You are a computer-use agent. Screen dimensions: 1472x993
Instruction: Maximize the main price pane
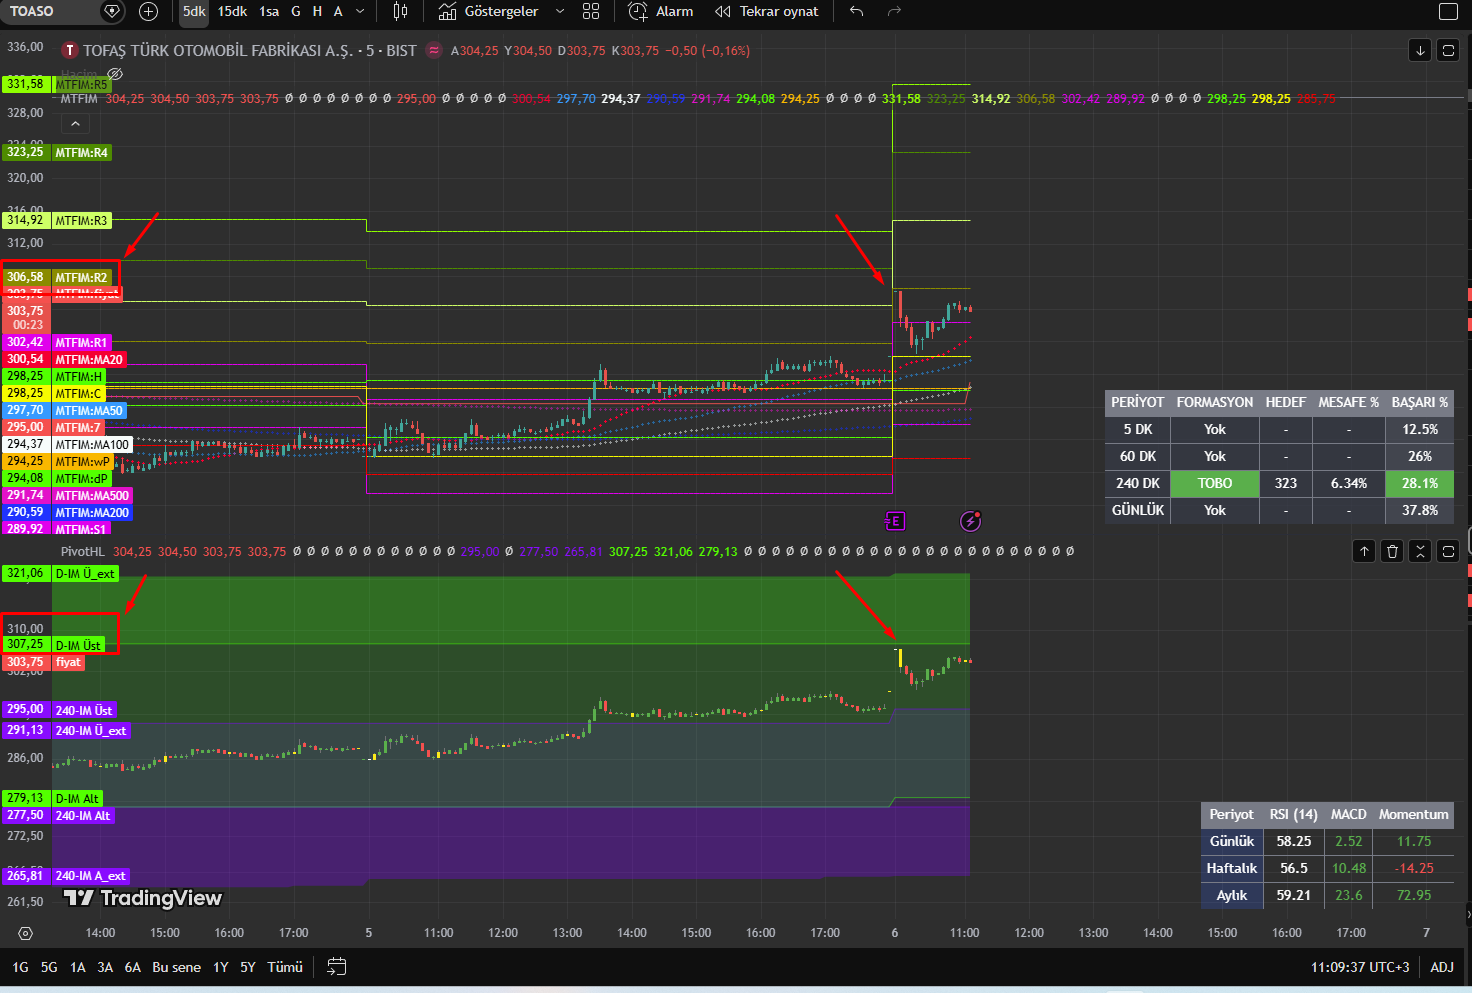(1448, 50)
